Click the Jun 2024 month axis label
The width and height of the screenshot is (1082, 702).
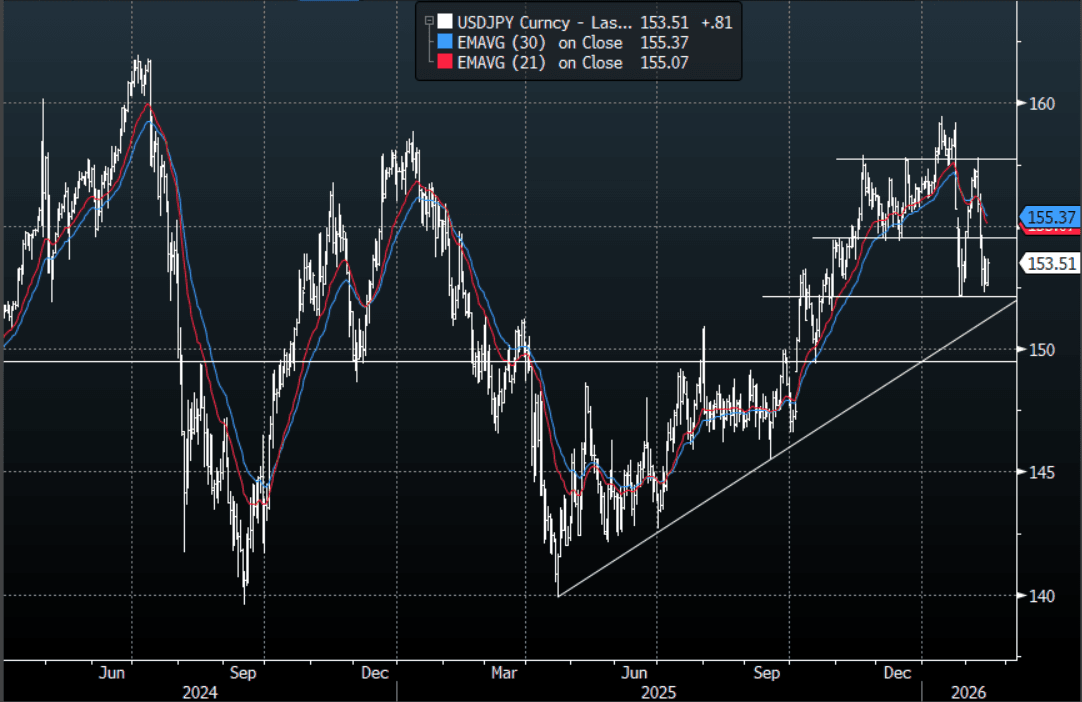pos(113,673)
